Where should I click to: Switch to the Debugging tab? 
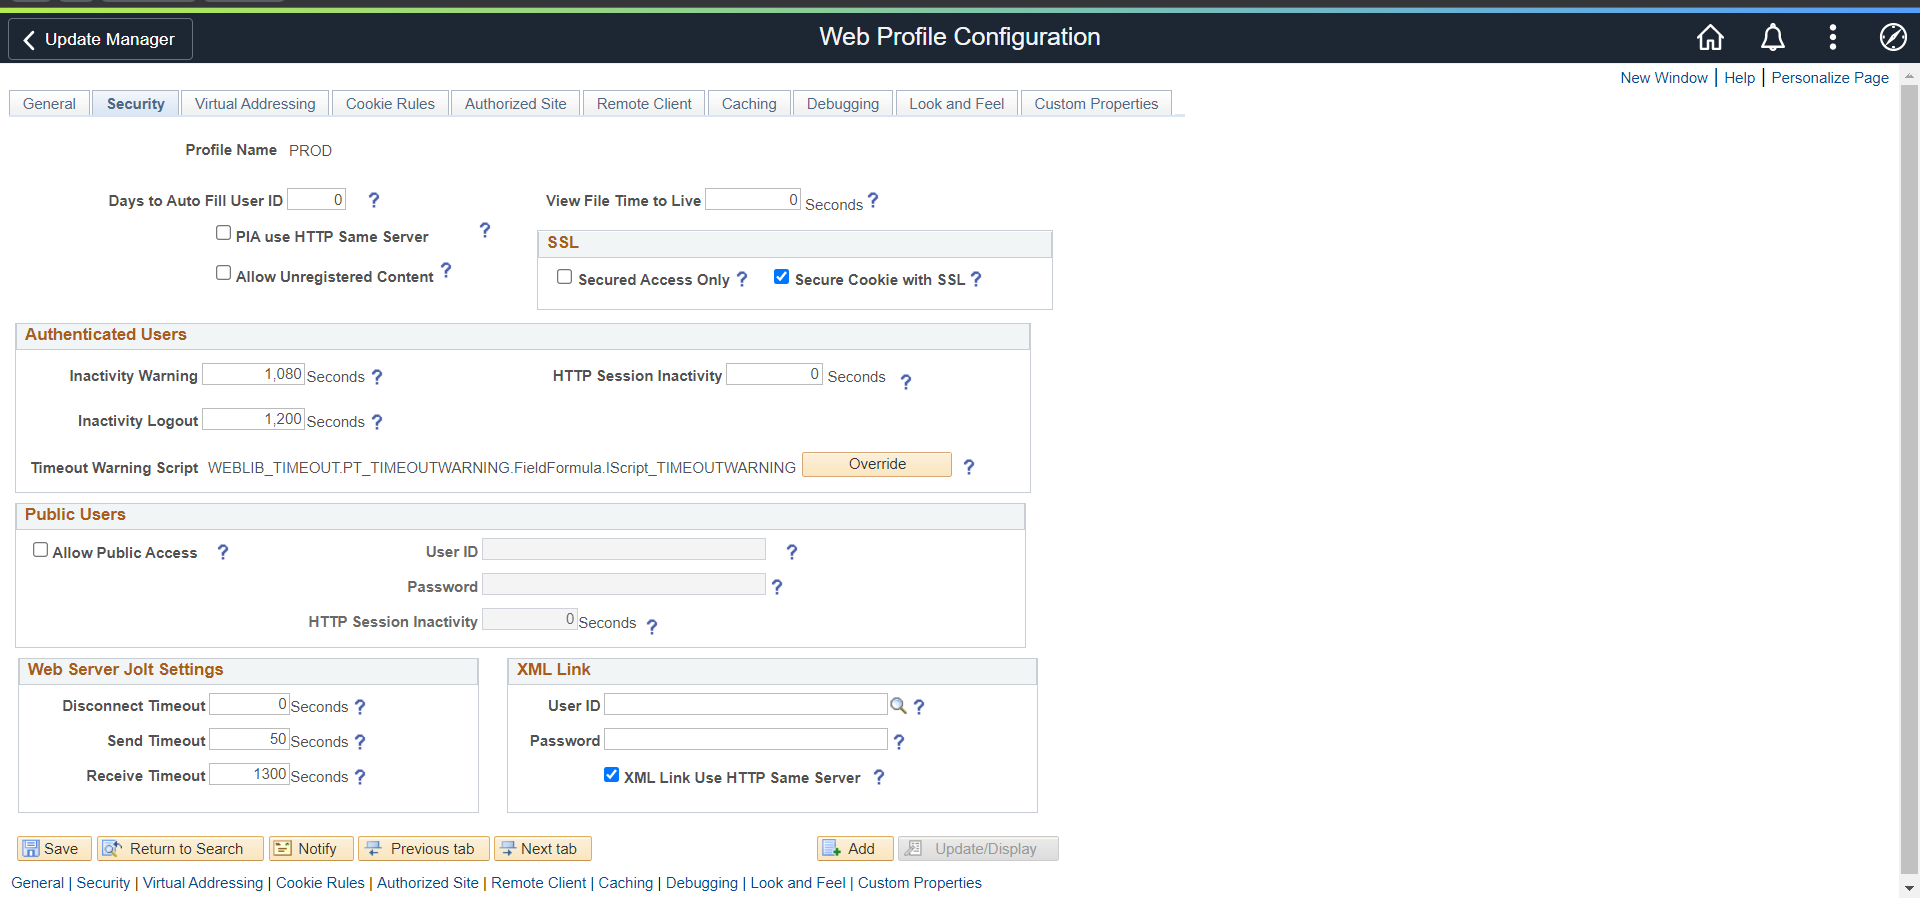[x=843, y=104]
